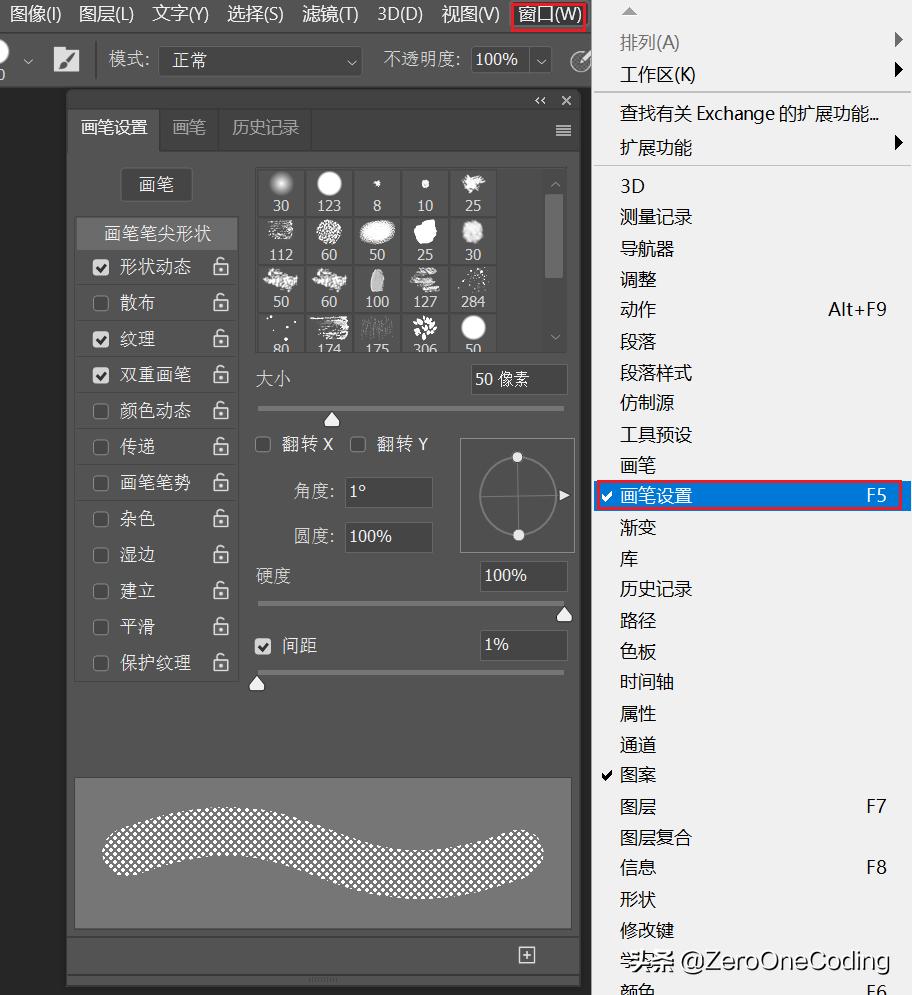Open the blend mode 正常 dropdown
Viewport: 912px width, 995px height.
[x=260, y=61]
